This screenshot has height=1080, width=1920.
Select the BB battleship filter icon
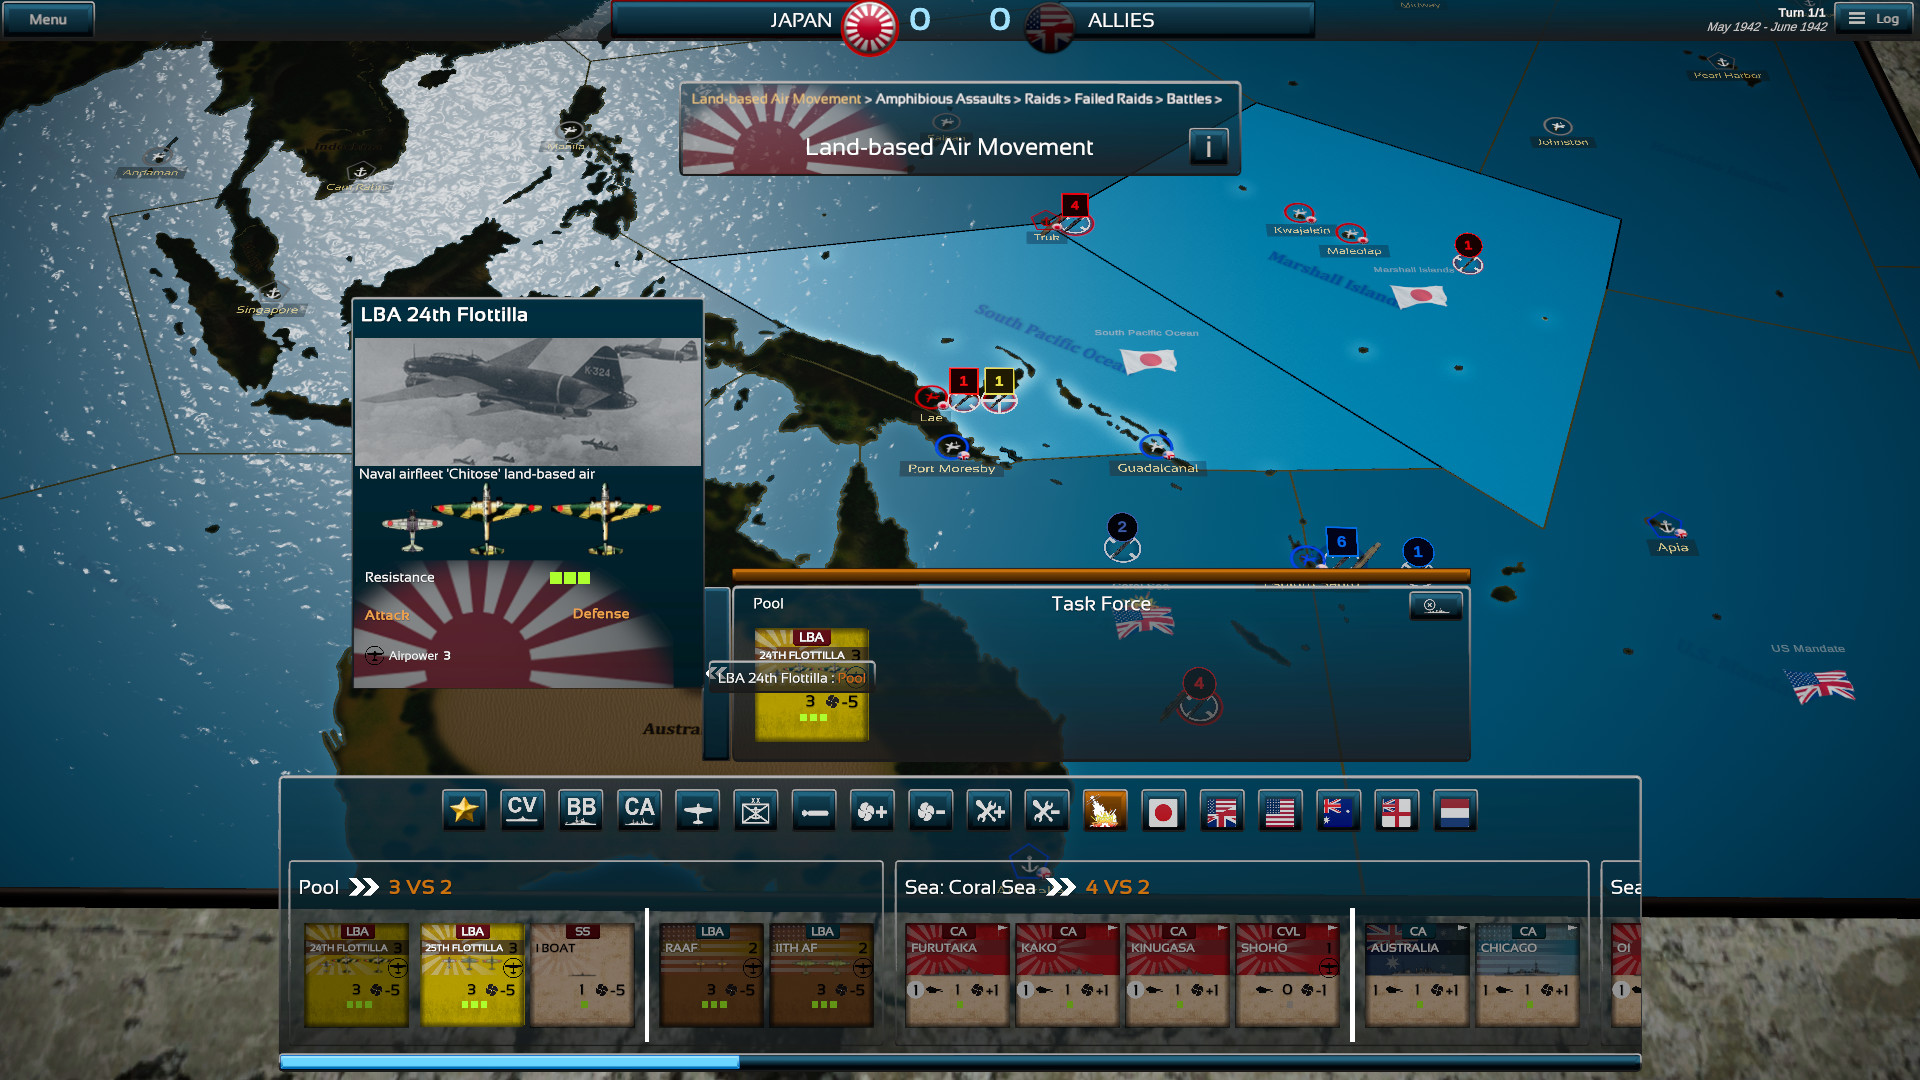pos(581,810)
